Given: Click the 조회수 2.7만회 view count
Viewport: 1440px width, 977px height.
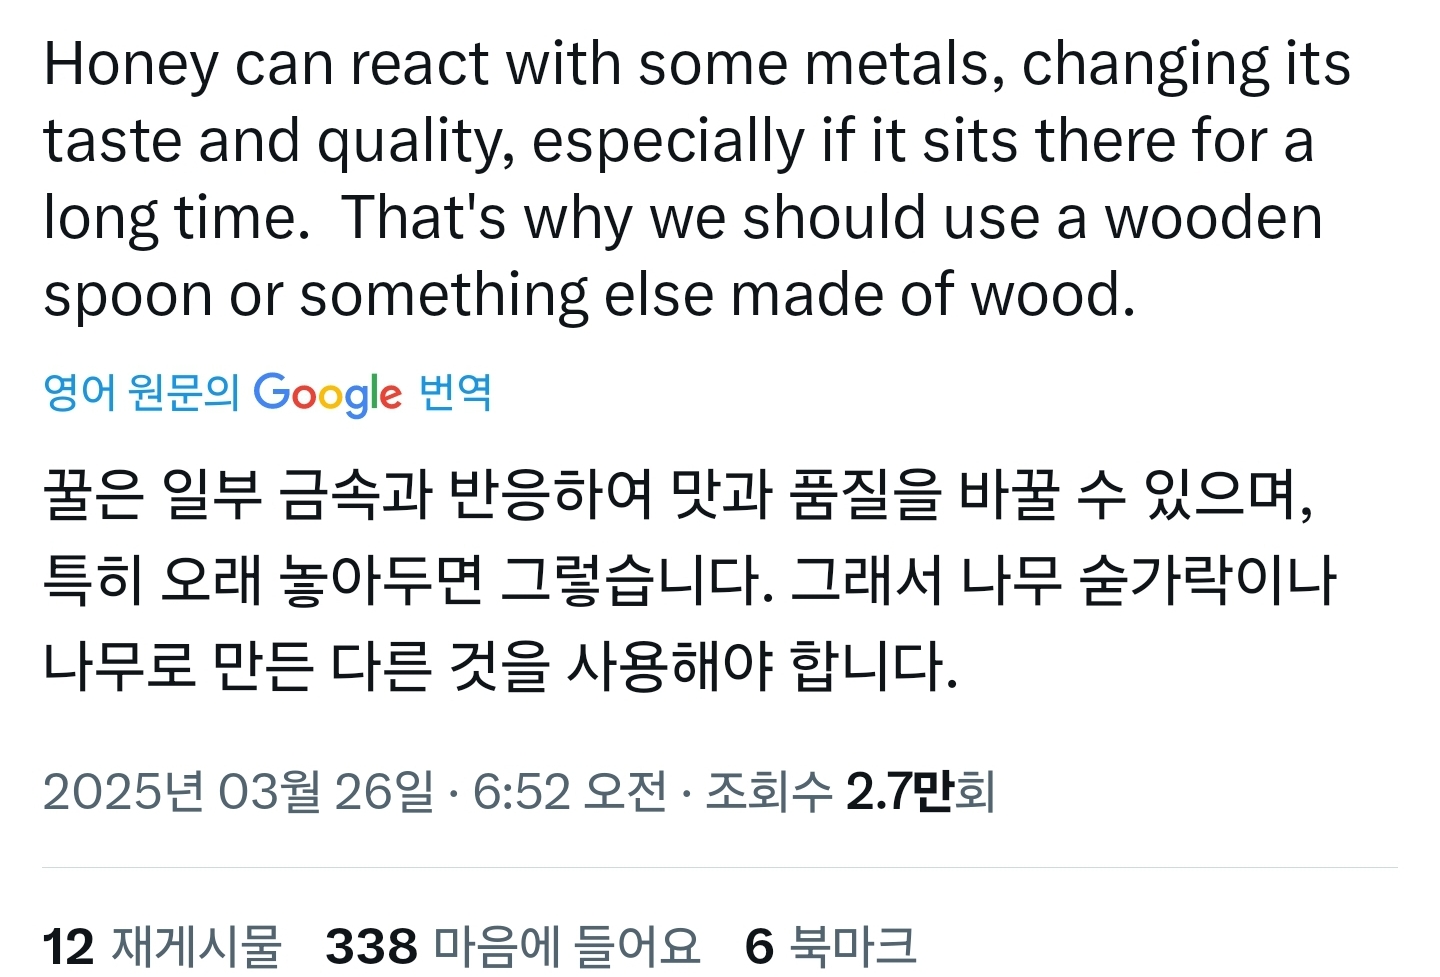Looking at the screenshot, I should (850, 792).
